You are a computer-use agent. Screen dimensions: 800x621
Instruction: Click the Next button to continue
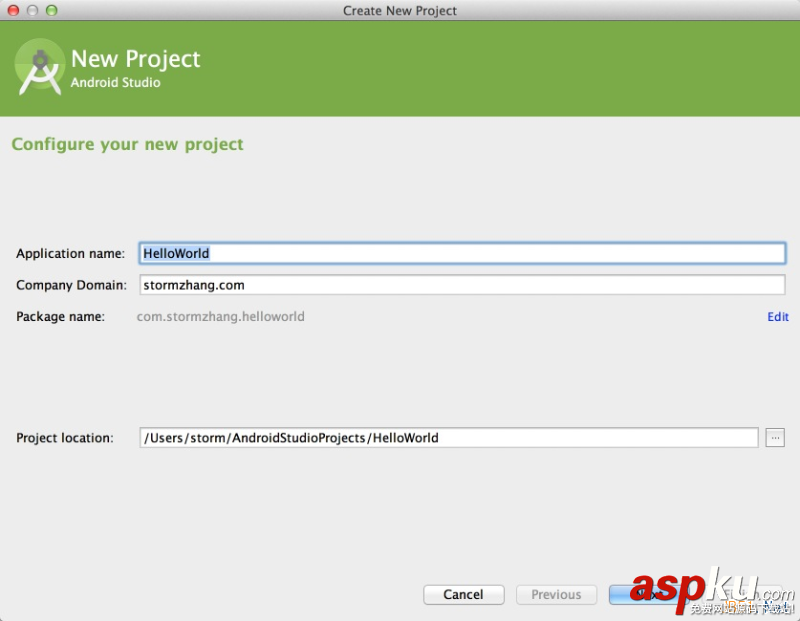(668, 594)
